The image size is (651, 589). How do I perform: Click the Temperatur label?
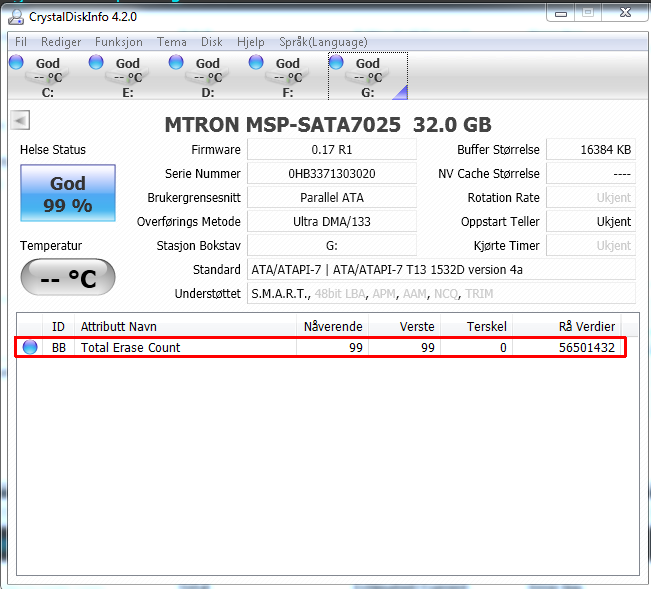point(51,246)
